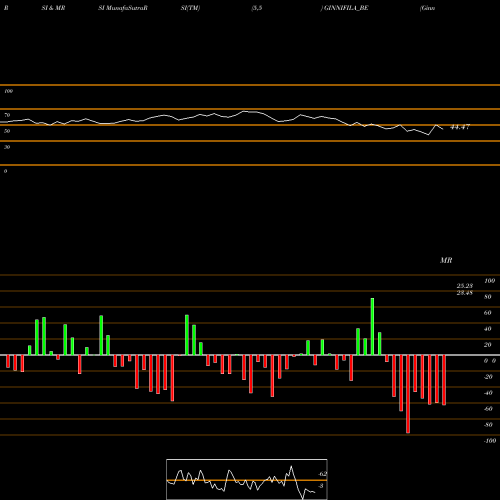Click the GINNIFILA_BE symbol text in the header
The width and height of the screenshot is (500, 500).
(346, 8)
